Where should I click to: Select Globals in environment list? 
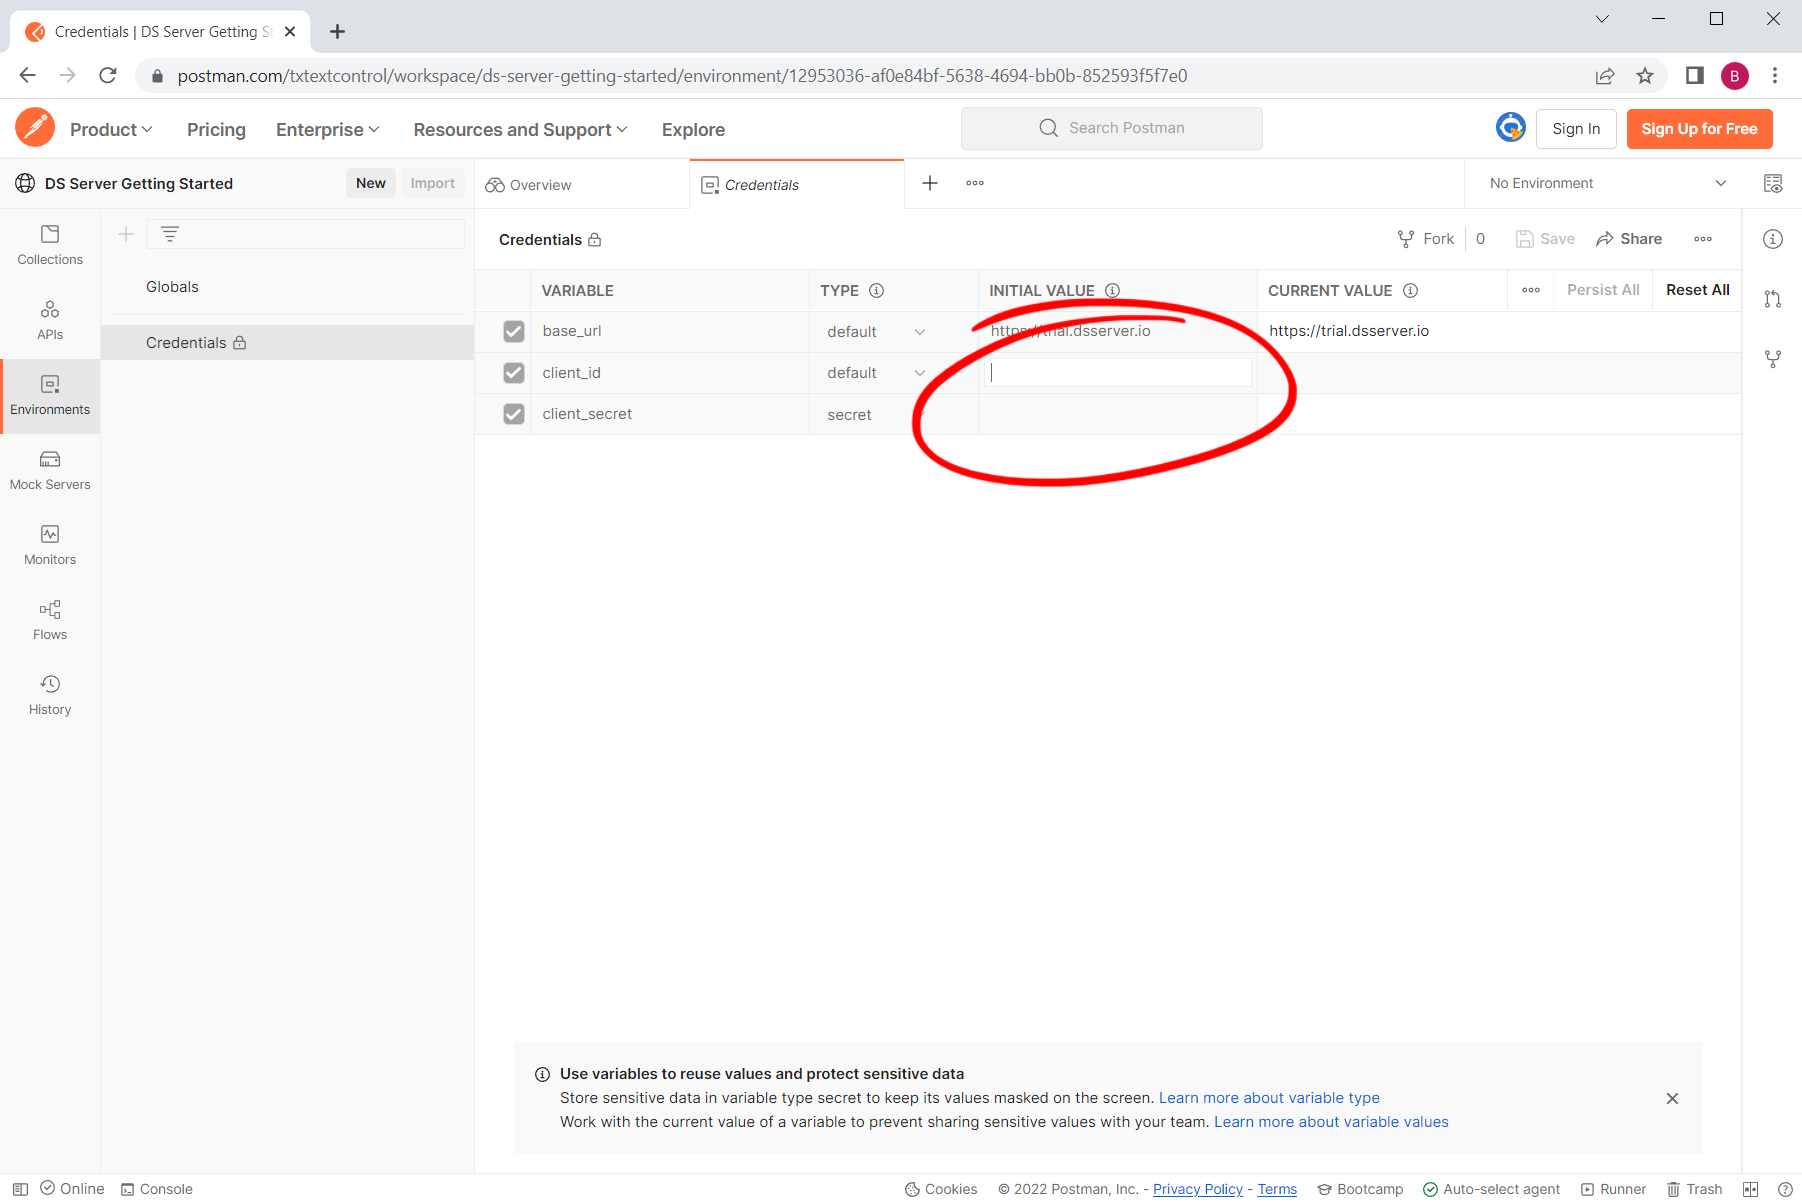point(172,287)
